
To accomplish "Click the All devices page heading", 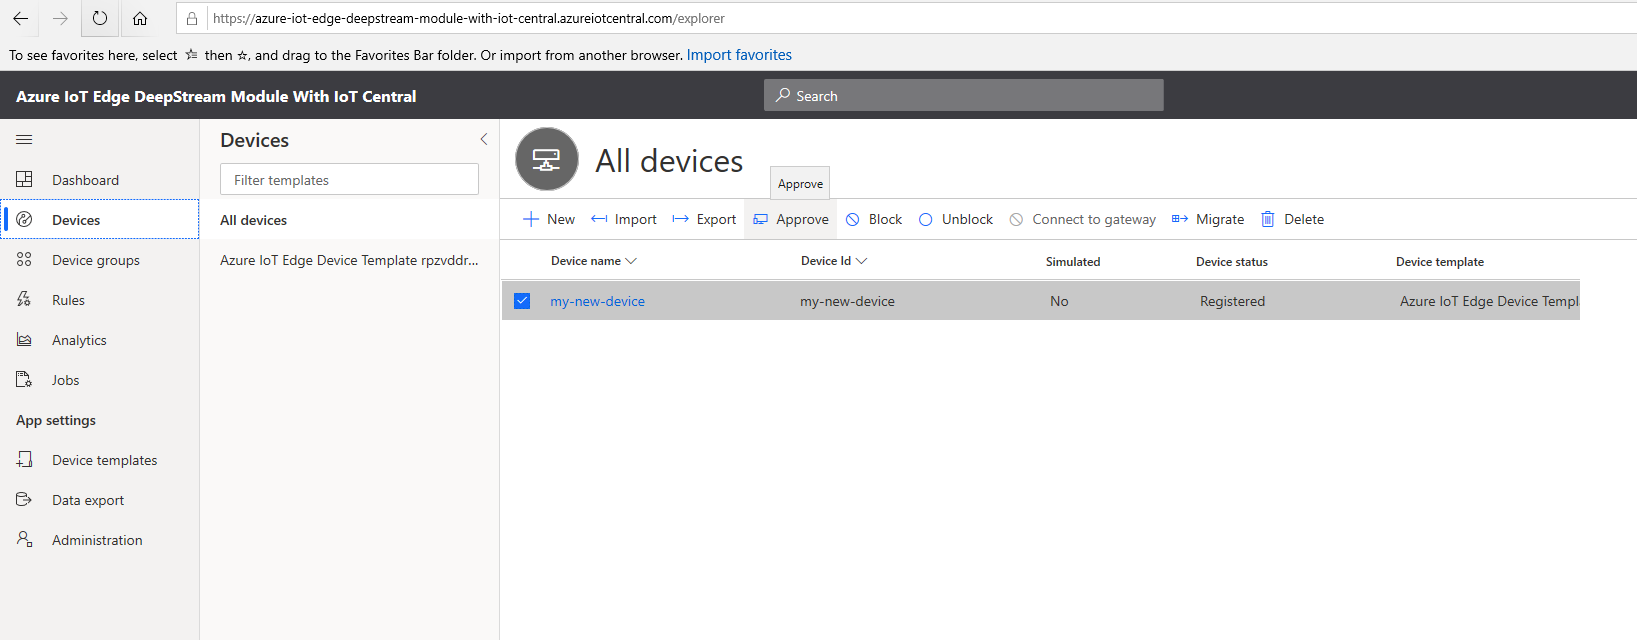I will click(669, 161).
